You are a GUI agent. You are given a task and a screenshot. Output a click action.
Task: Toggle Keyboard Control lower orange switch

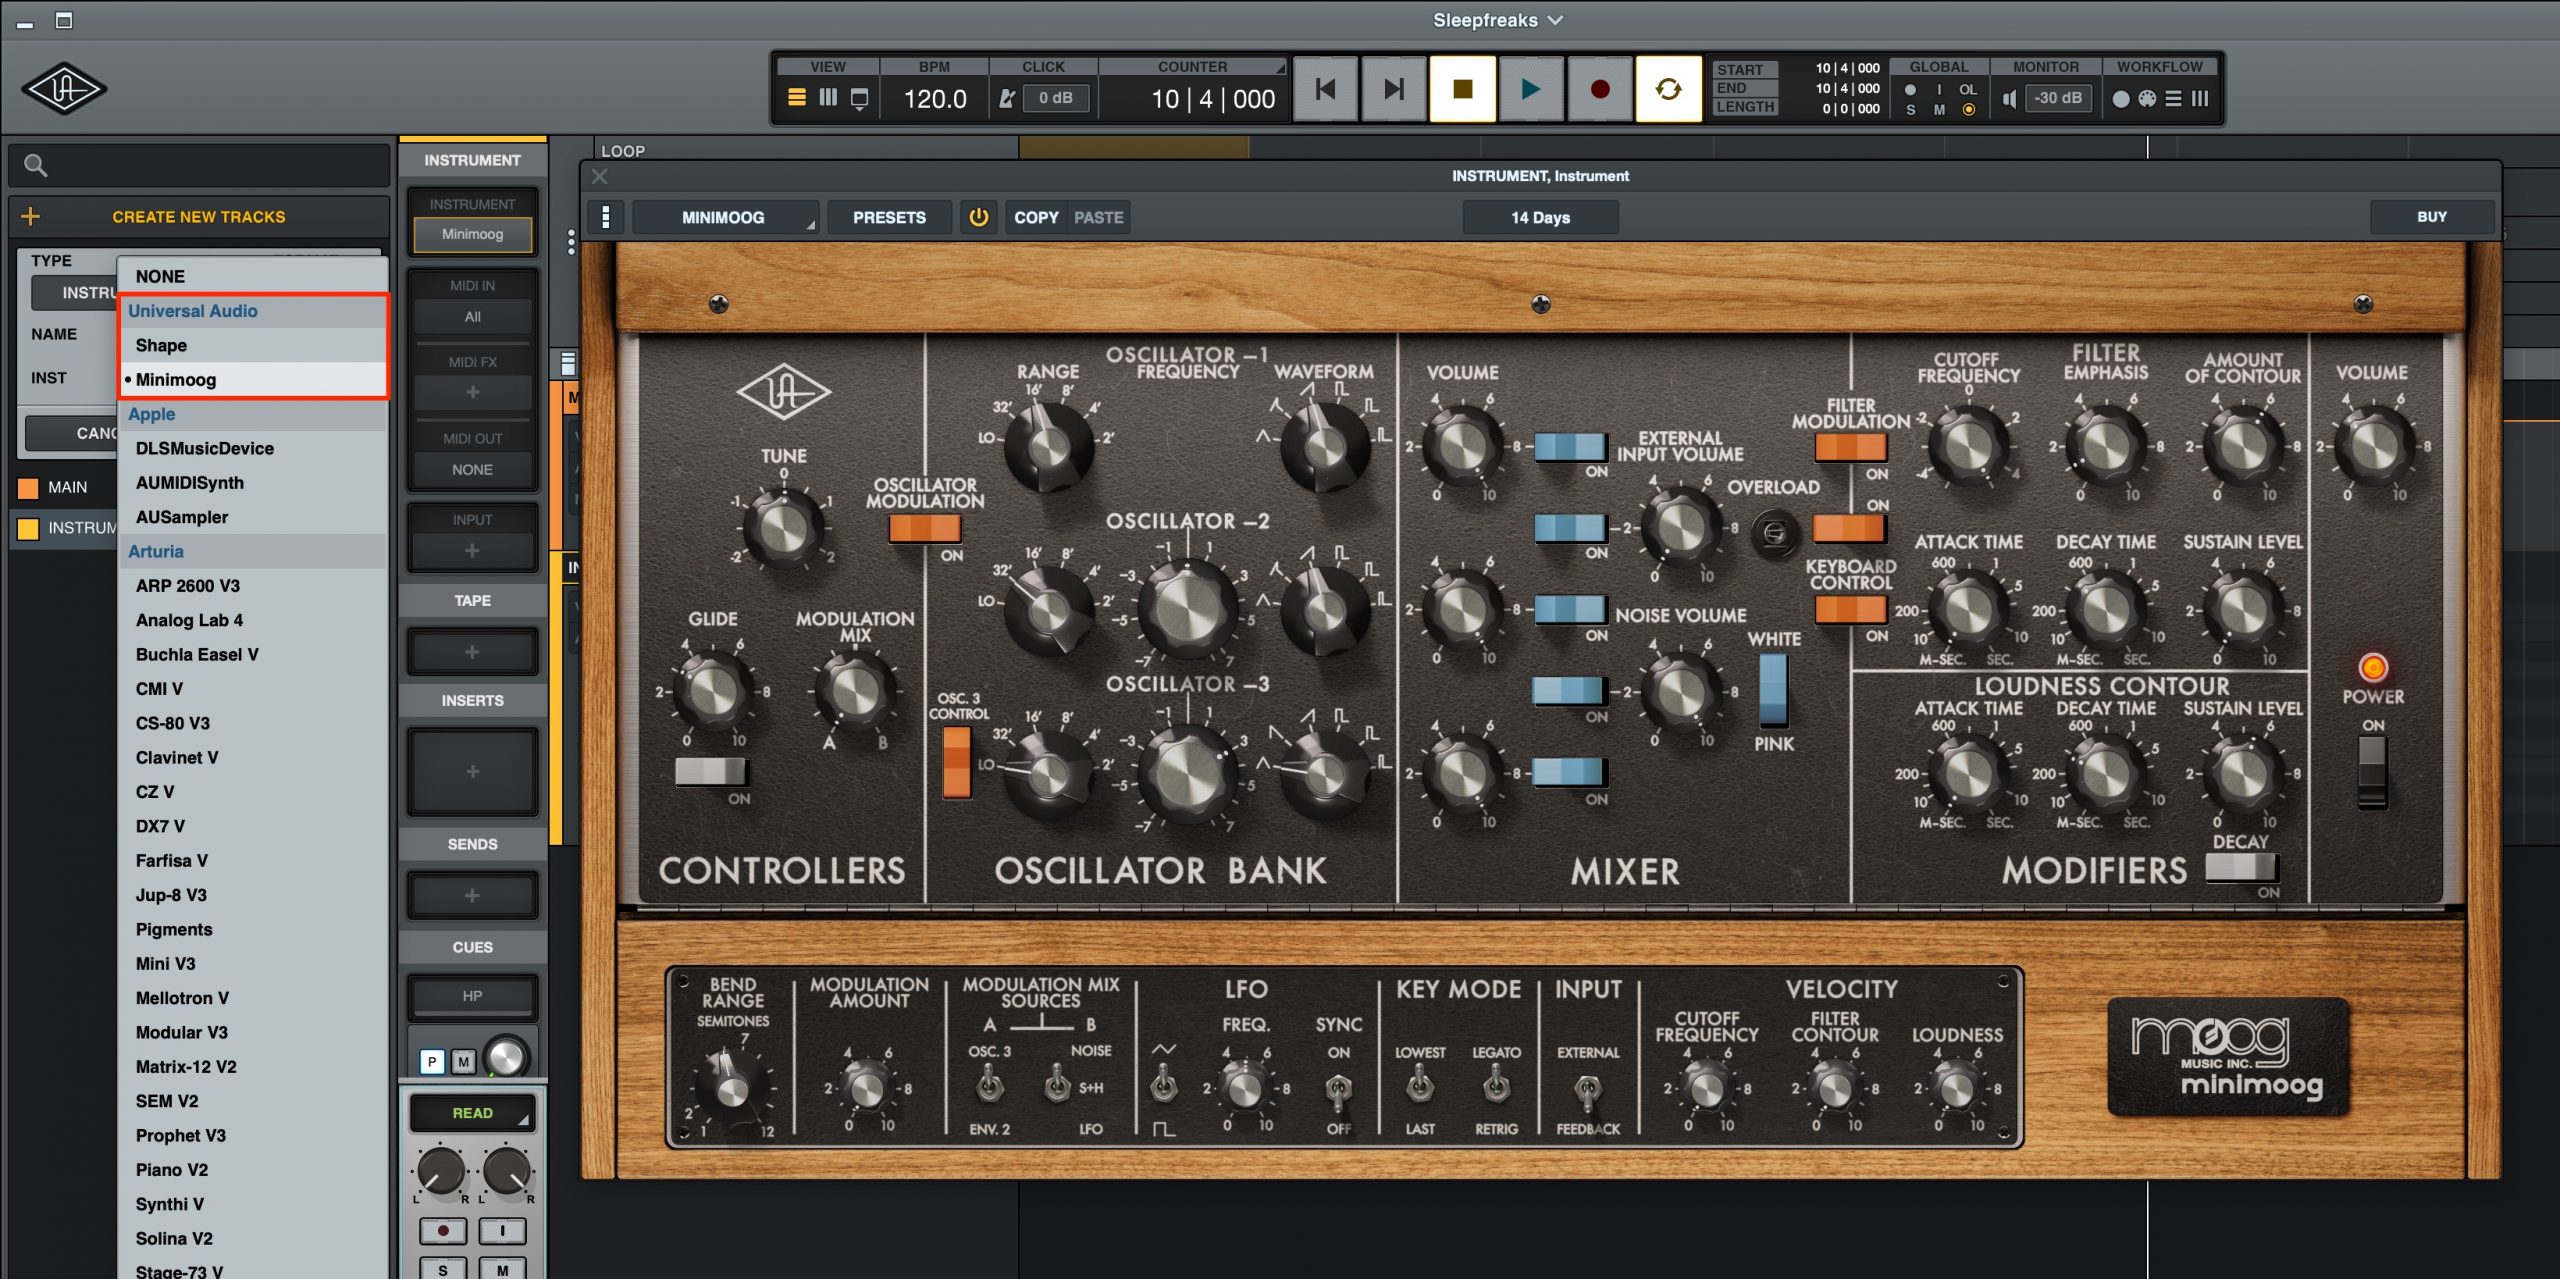(1850, 609)
